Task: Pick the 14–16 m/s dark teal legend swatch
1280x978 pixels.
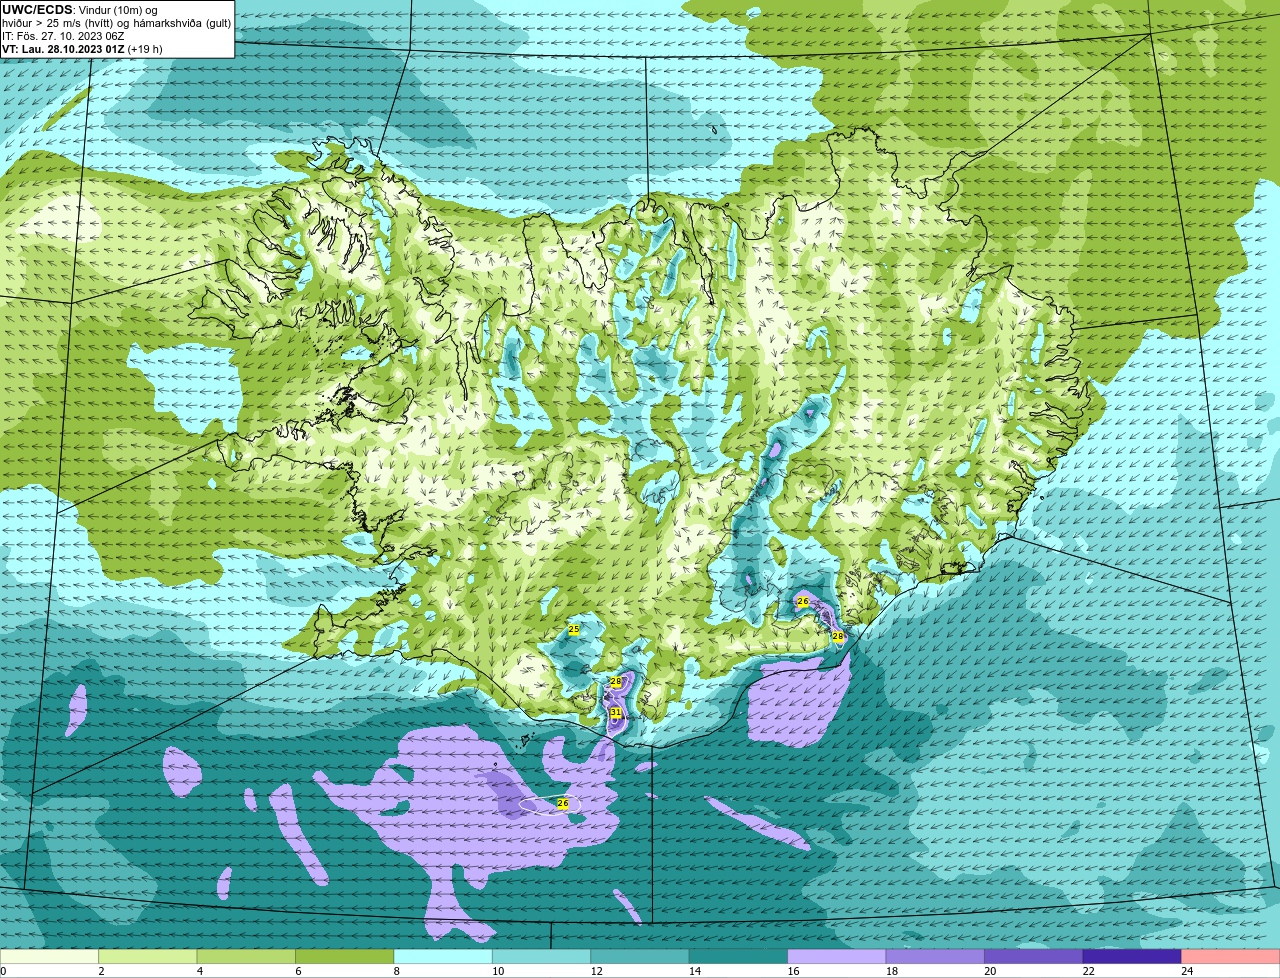Action: click(x=739, y=956)
